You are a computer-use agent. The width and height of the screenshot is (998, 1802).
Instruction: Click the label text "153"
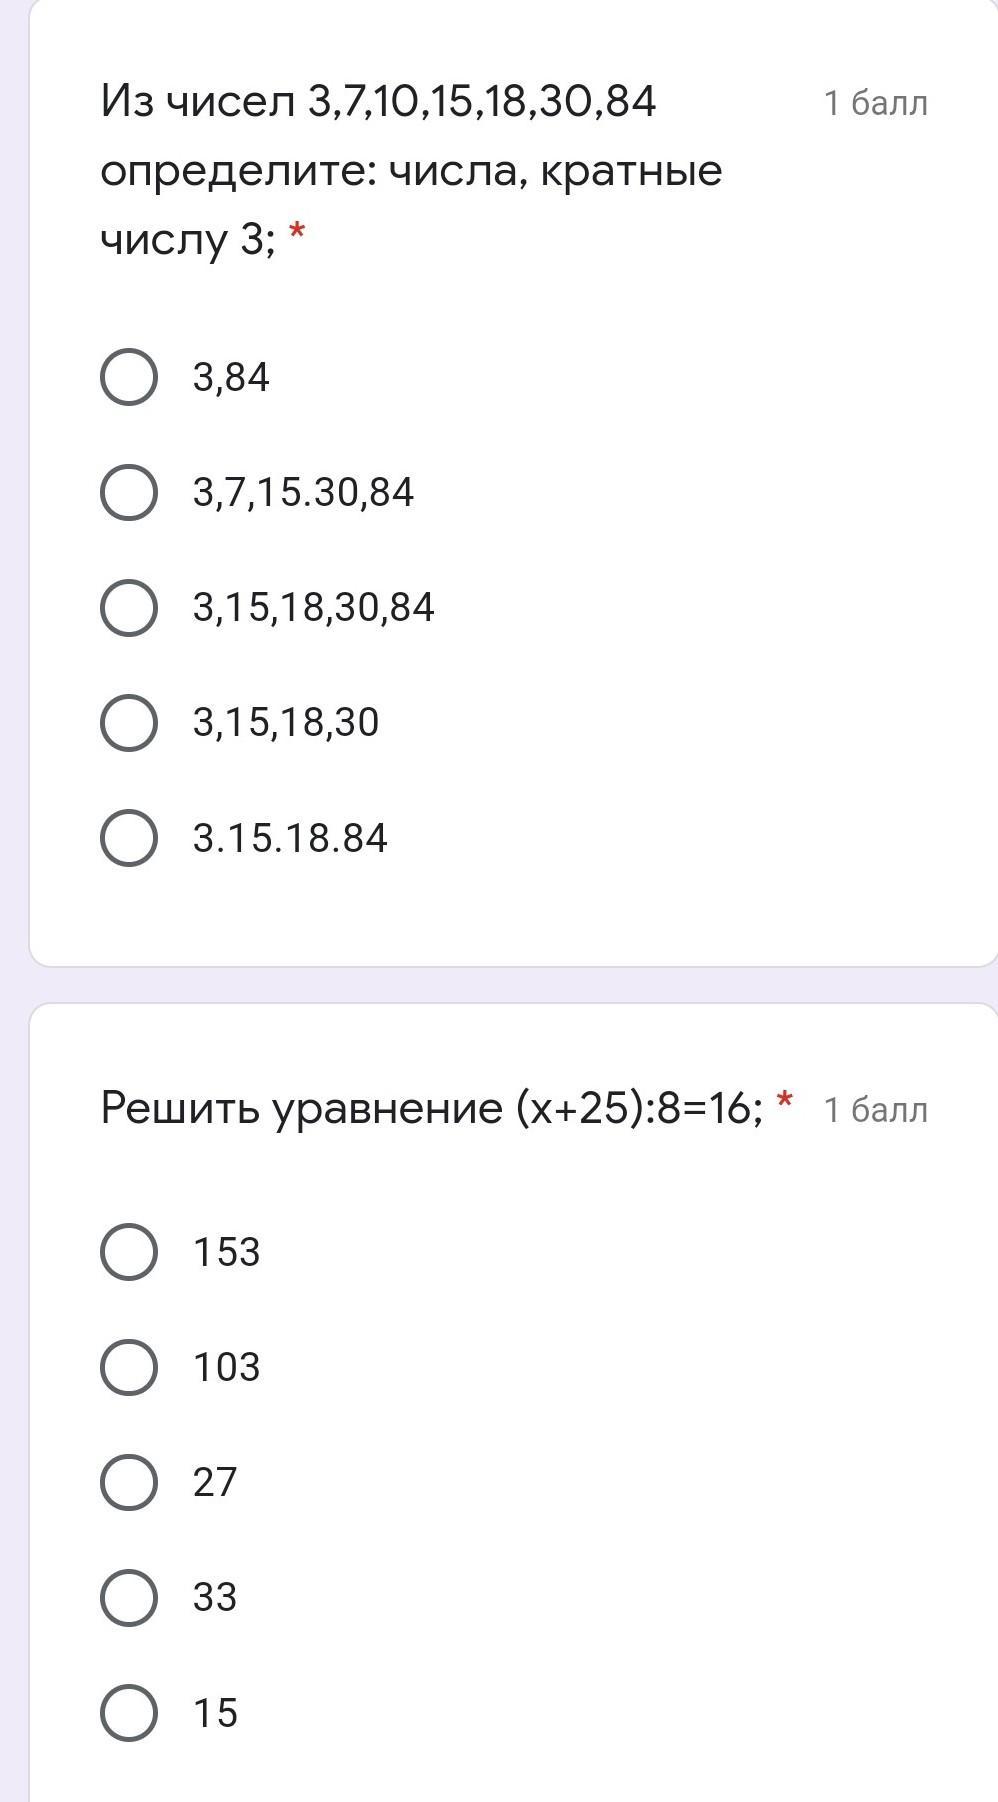pos(226,1253)
